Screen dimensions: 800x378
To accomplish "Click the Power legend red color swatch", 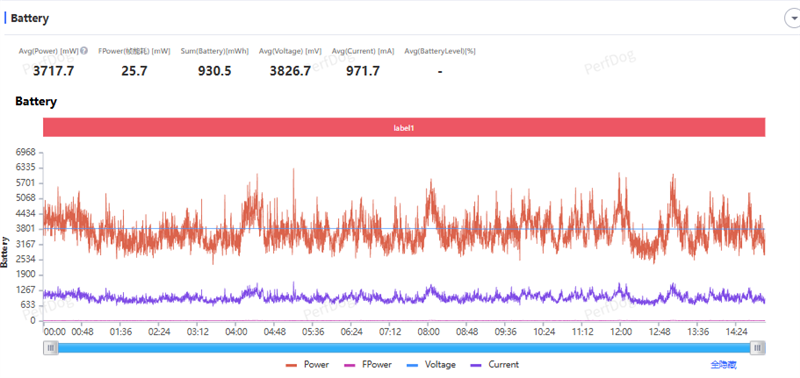I will (291, 365).
